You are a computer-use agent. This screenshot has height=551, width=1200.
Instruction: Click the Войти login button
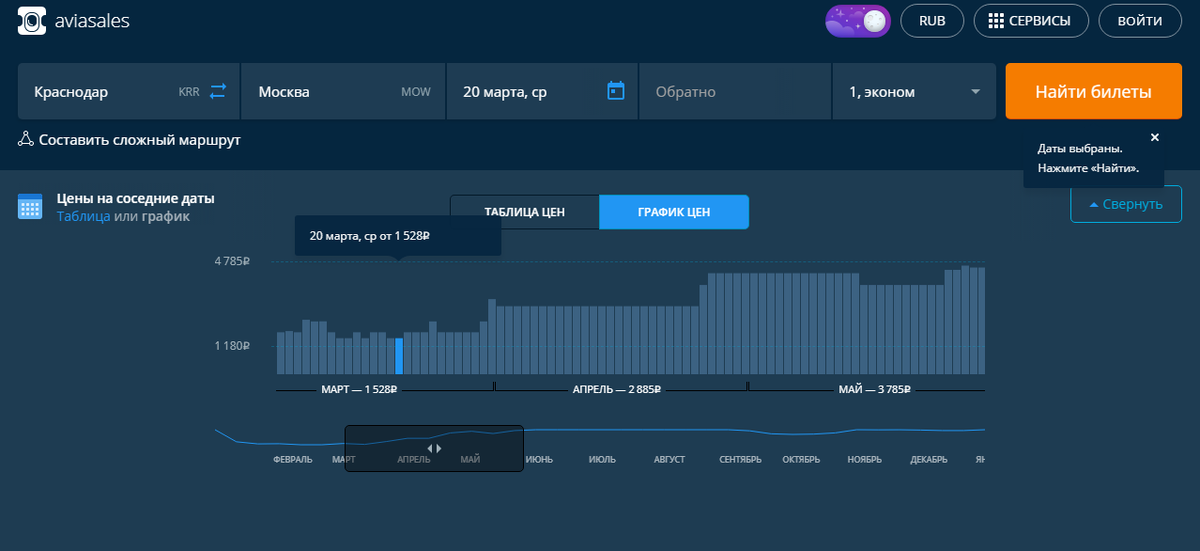tap(1139, 21)
